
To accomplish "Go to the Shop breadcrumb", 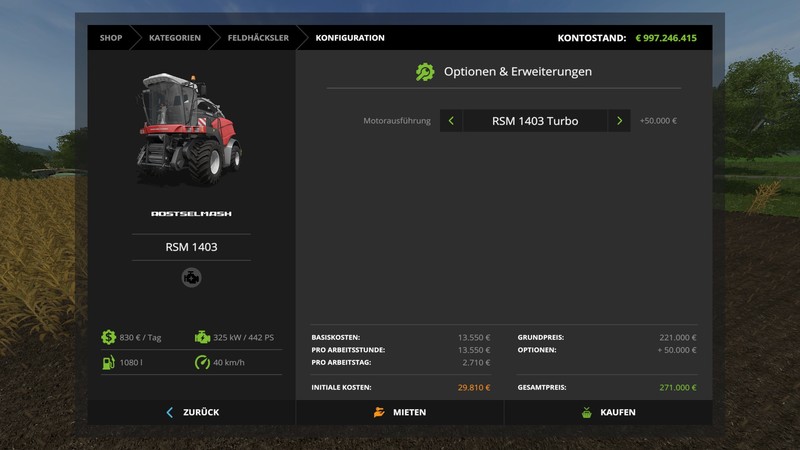I will click(x=110, y=38).
